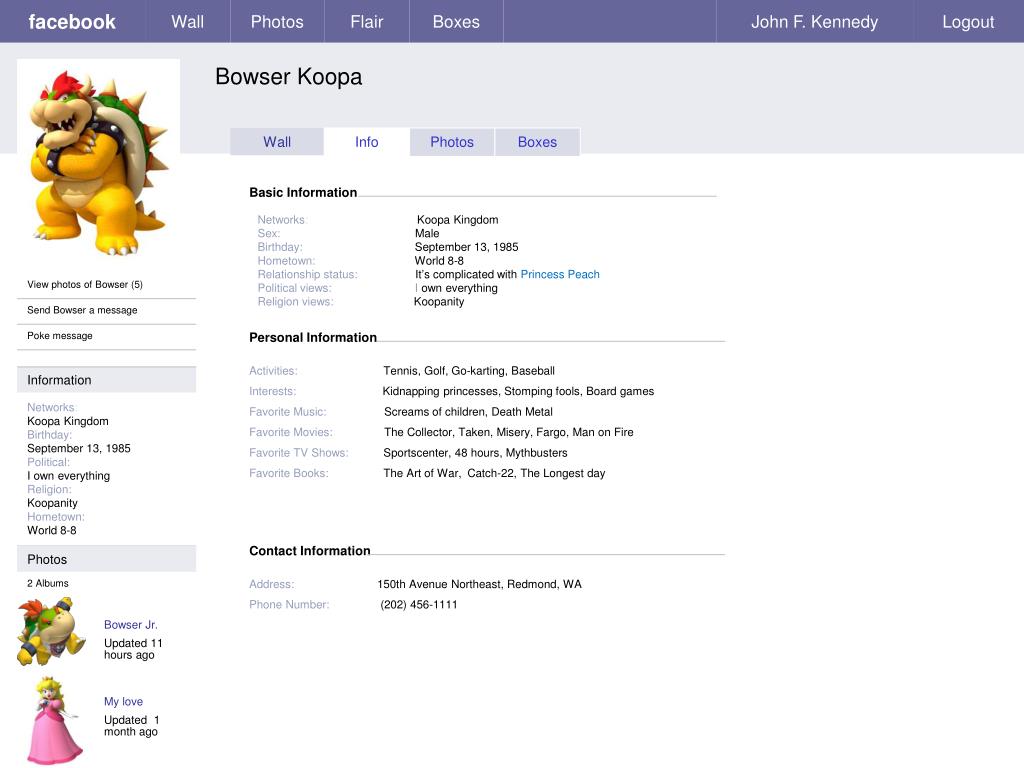Screen dimensions: 1024x768
Task: Click sidebar birthday September 13, 1985
Action: click(79, 448)
